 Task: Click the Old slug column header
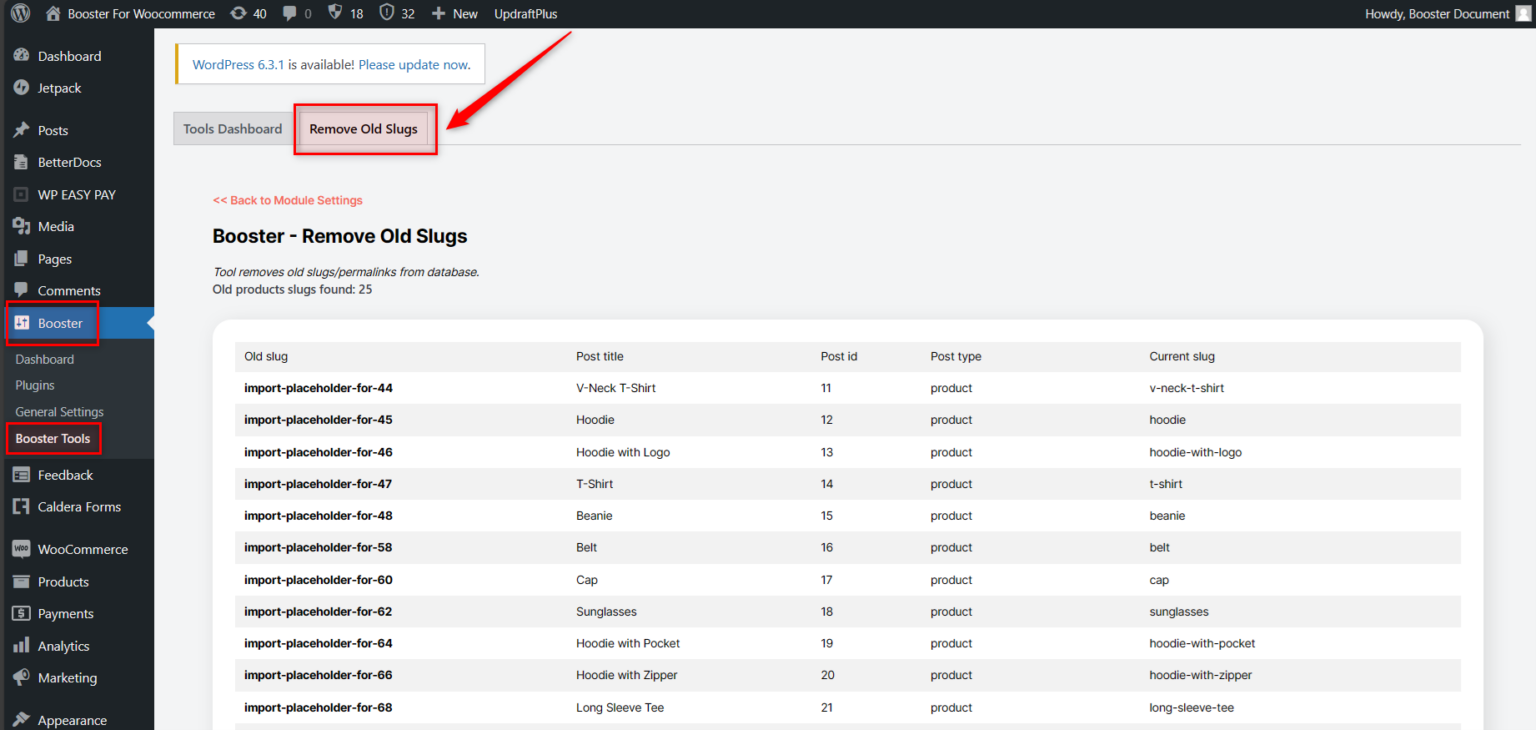click(266, 356)
